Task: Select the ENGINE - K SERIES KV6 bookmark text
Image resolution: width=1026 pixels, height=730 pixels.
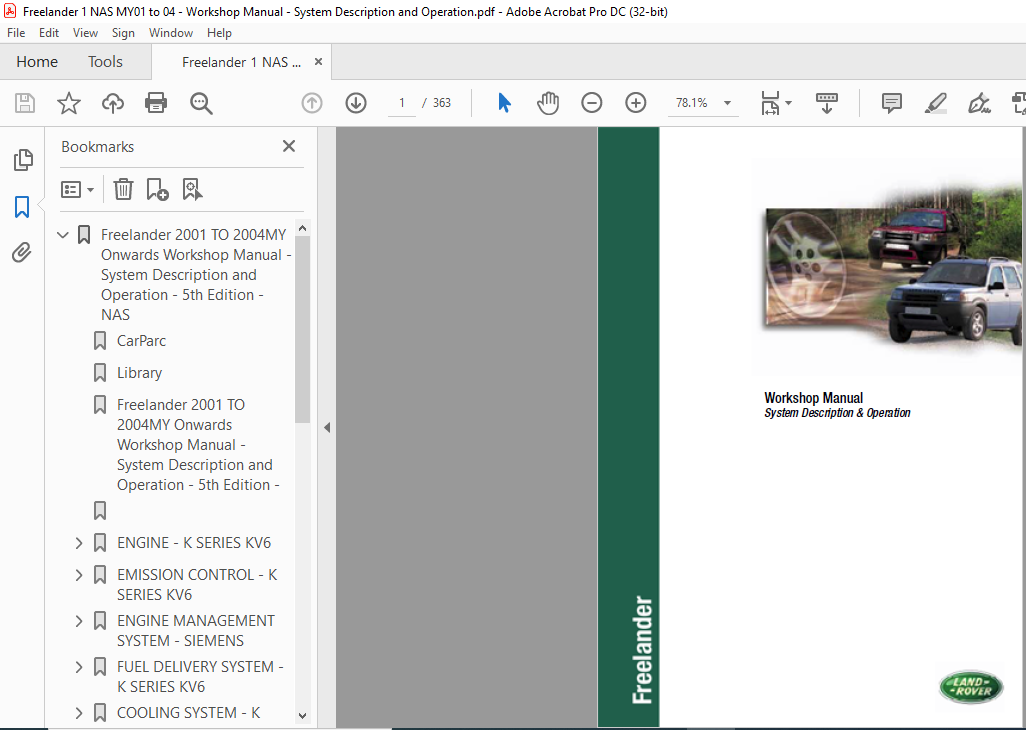Action: pyautogui.click(x=194, y=543)
